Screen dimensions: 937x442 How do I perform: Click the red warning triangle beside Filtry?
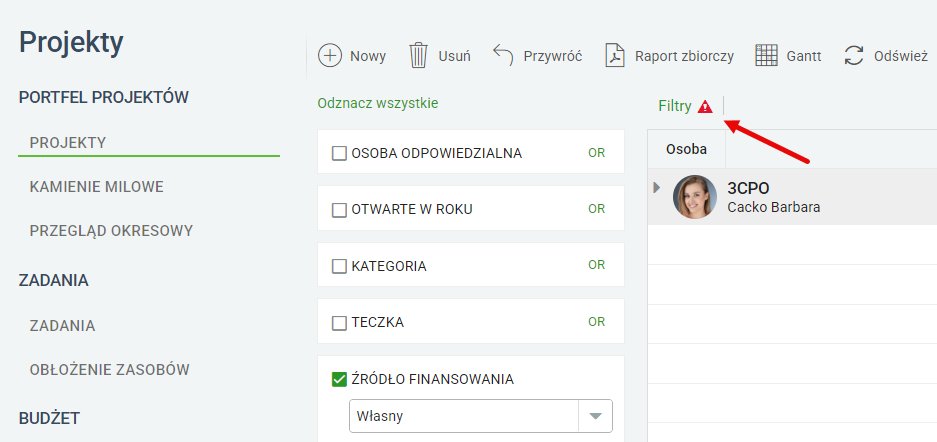click(x=705, y=106)
